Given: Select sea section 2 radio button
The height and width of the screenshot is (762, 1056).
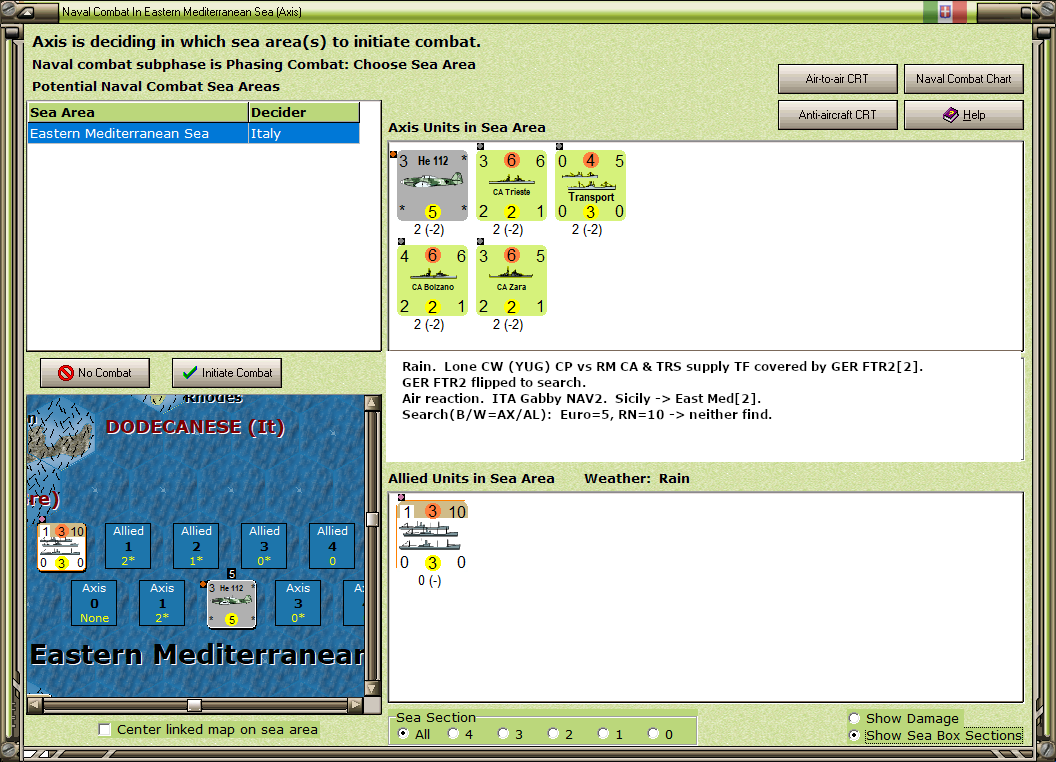Looking at the screenshot, I should (553, 734).
